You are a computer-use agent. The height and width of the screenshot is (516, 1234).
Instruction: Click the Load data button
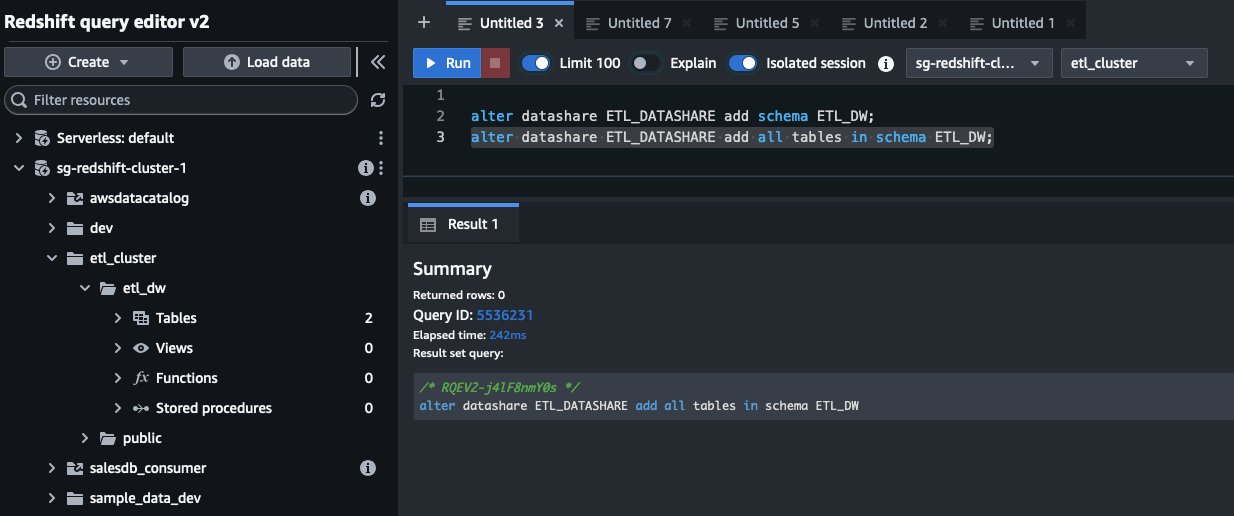pyautogui.click(x=266, y=62)
